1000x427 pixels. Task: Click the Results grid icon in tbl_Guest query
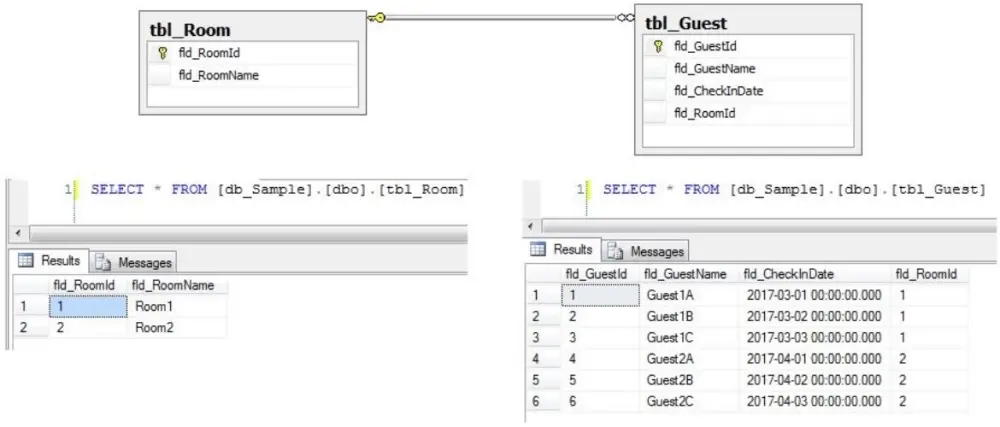[539, 249]
